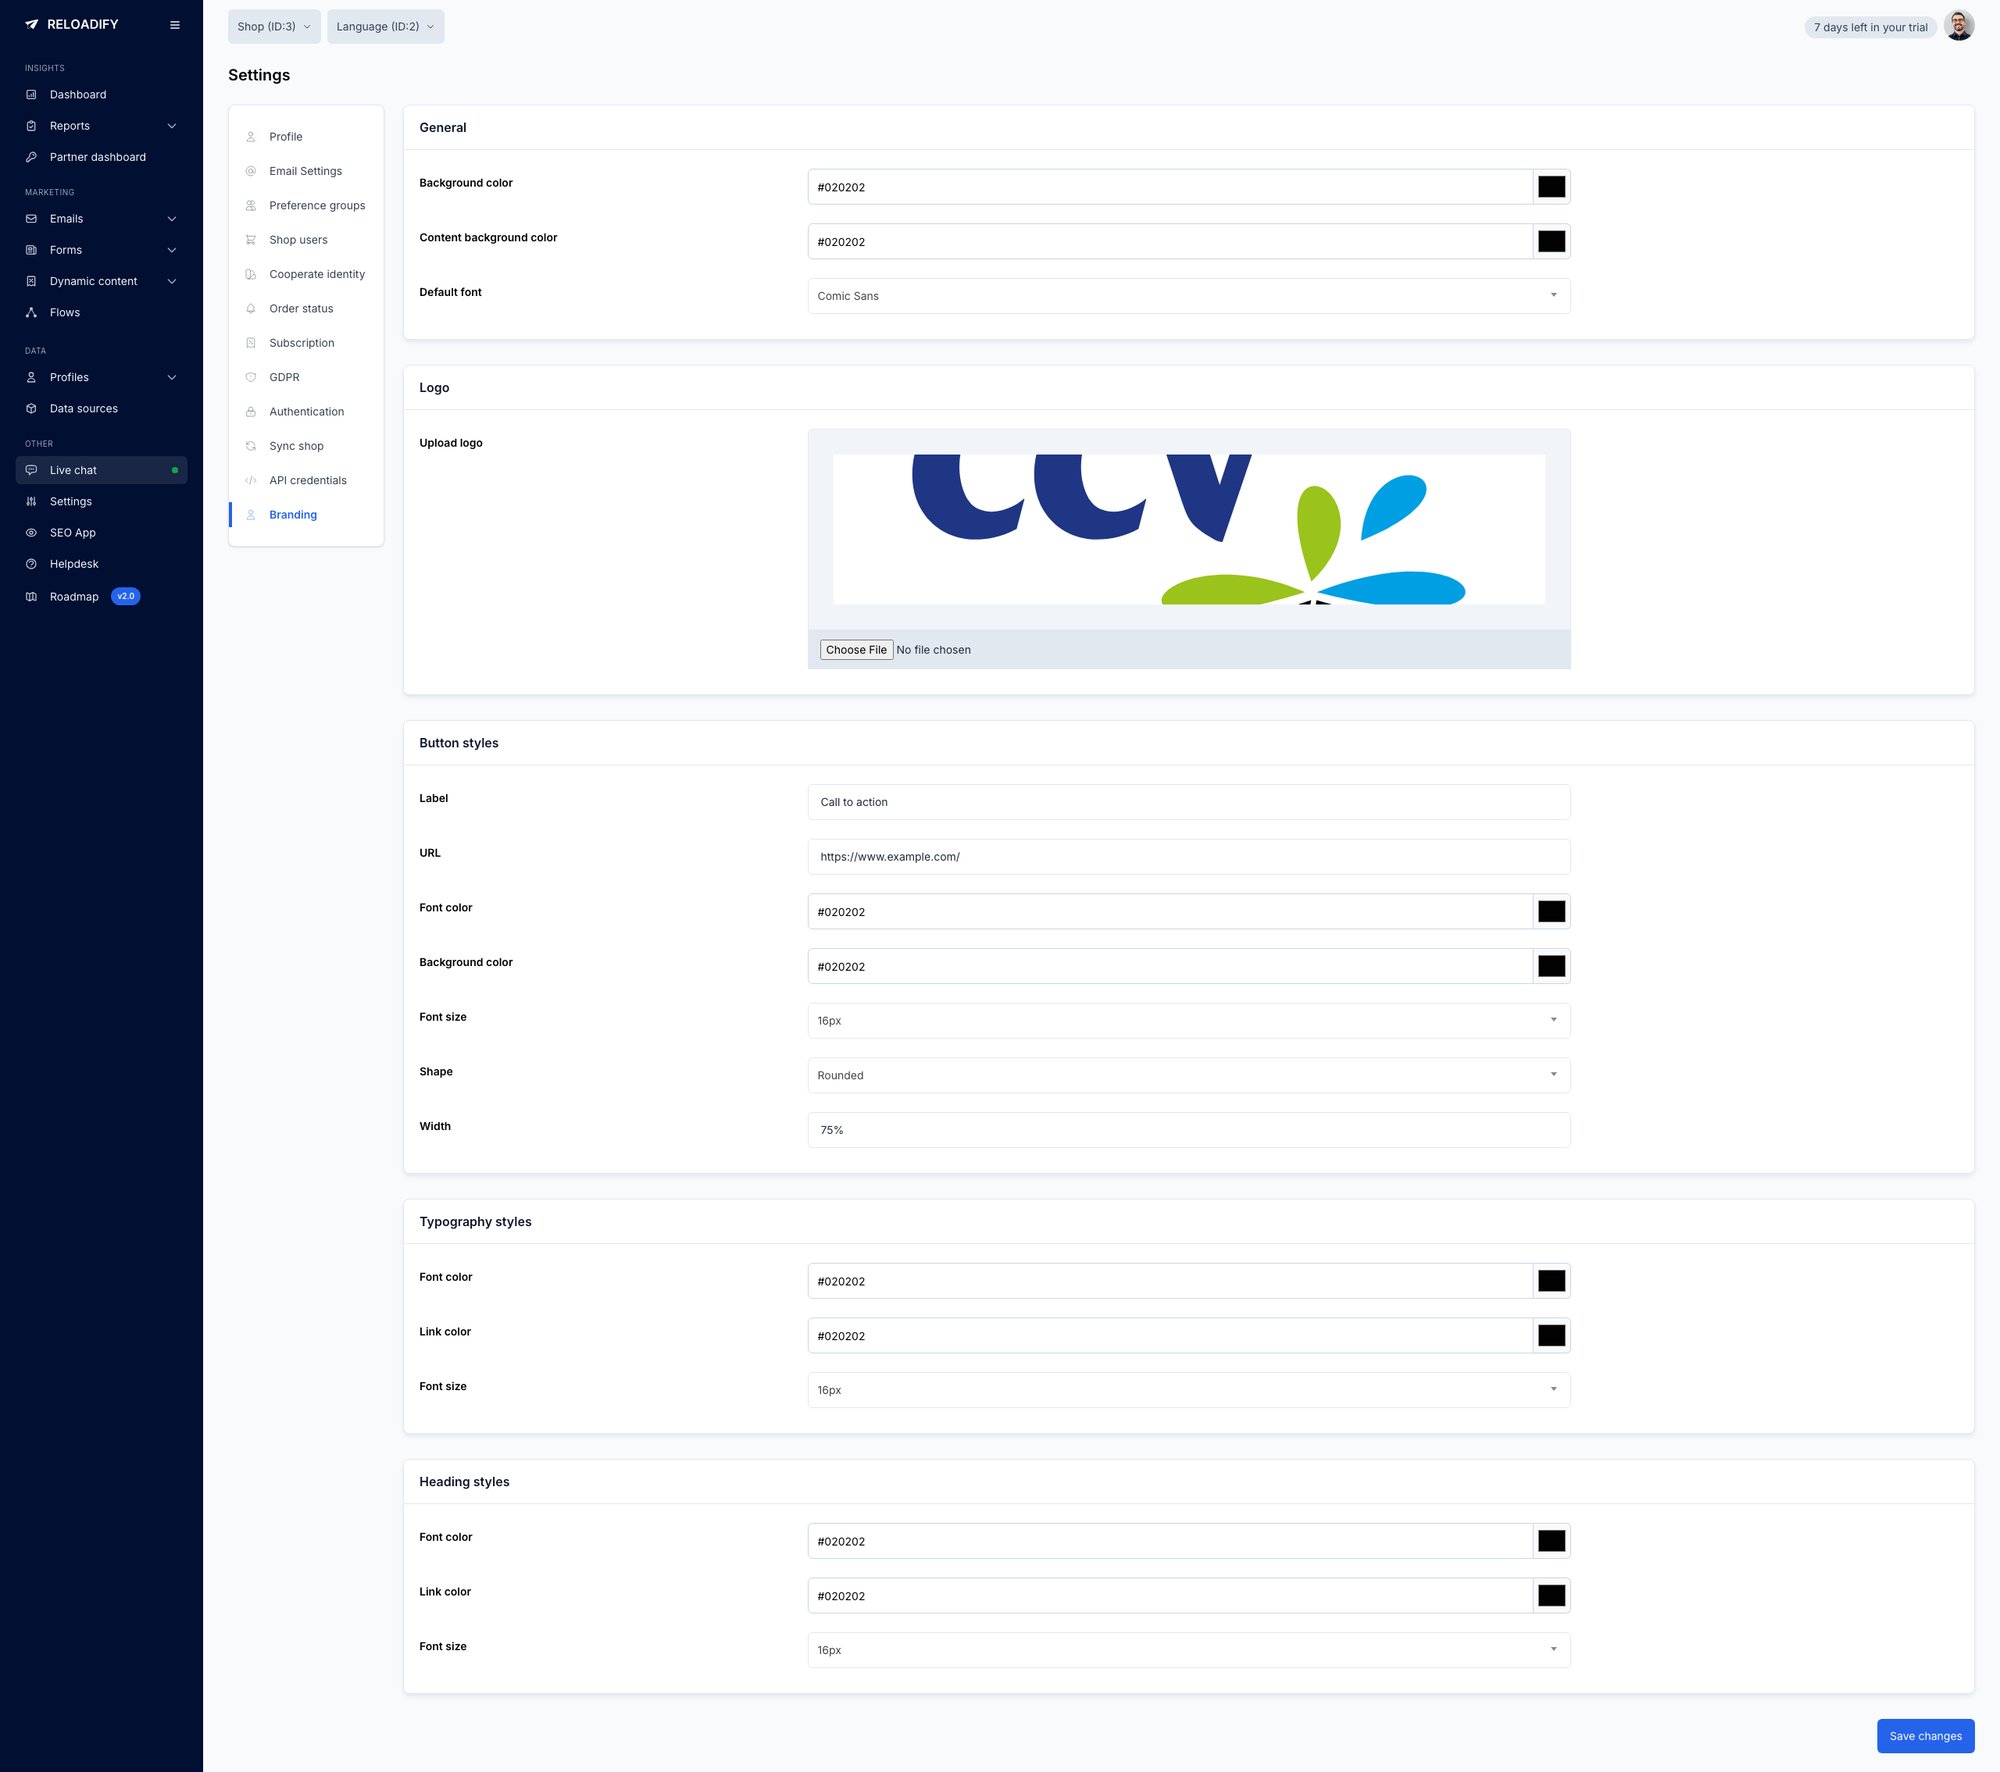Click the URL input field showing example.com

click(x=1188, y=856)
